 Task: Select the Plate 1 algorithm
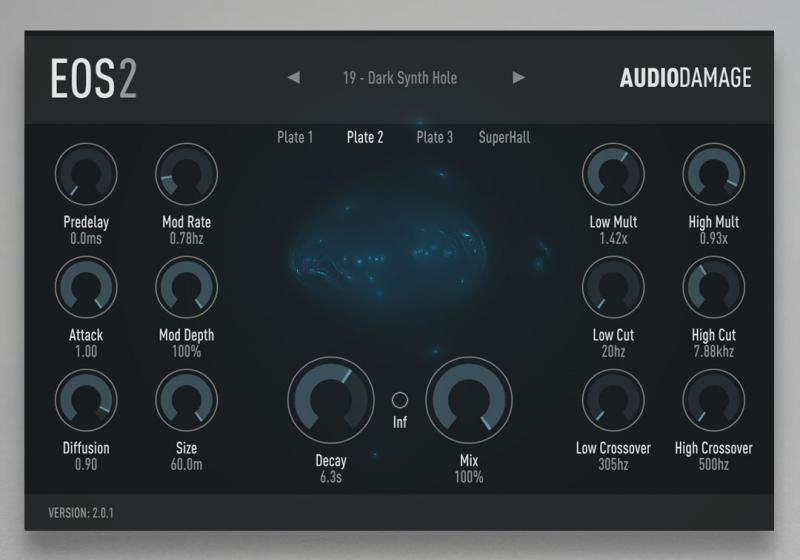[295, 137]
